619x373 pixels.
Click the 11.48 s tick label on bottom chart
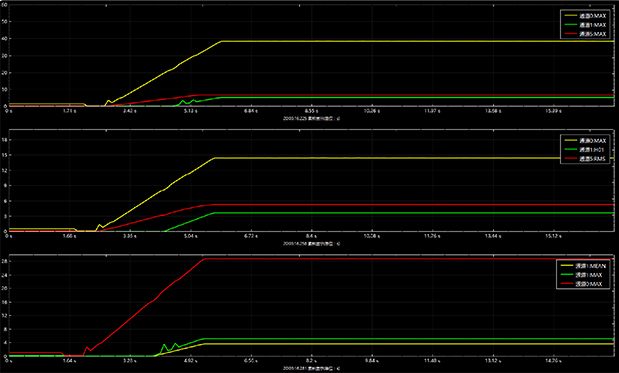432,361
